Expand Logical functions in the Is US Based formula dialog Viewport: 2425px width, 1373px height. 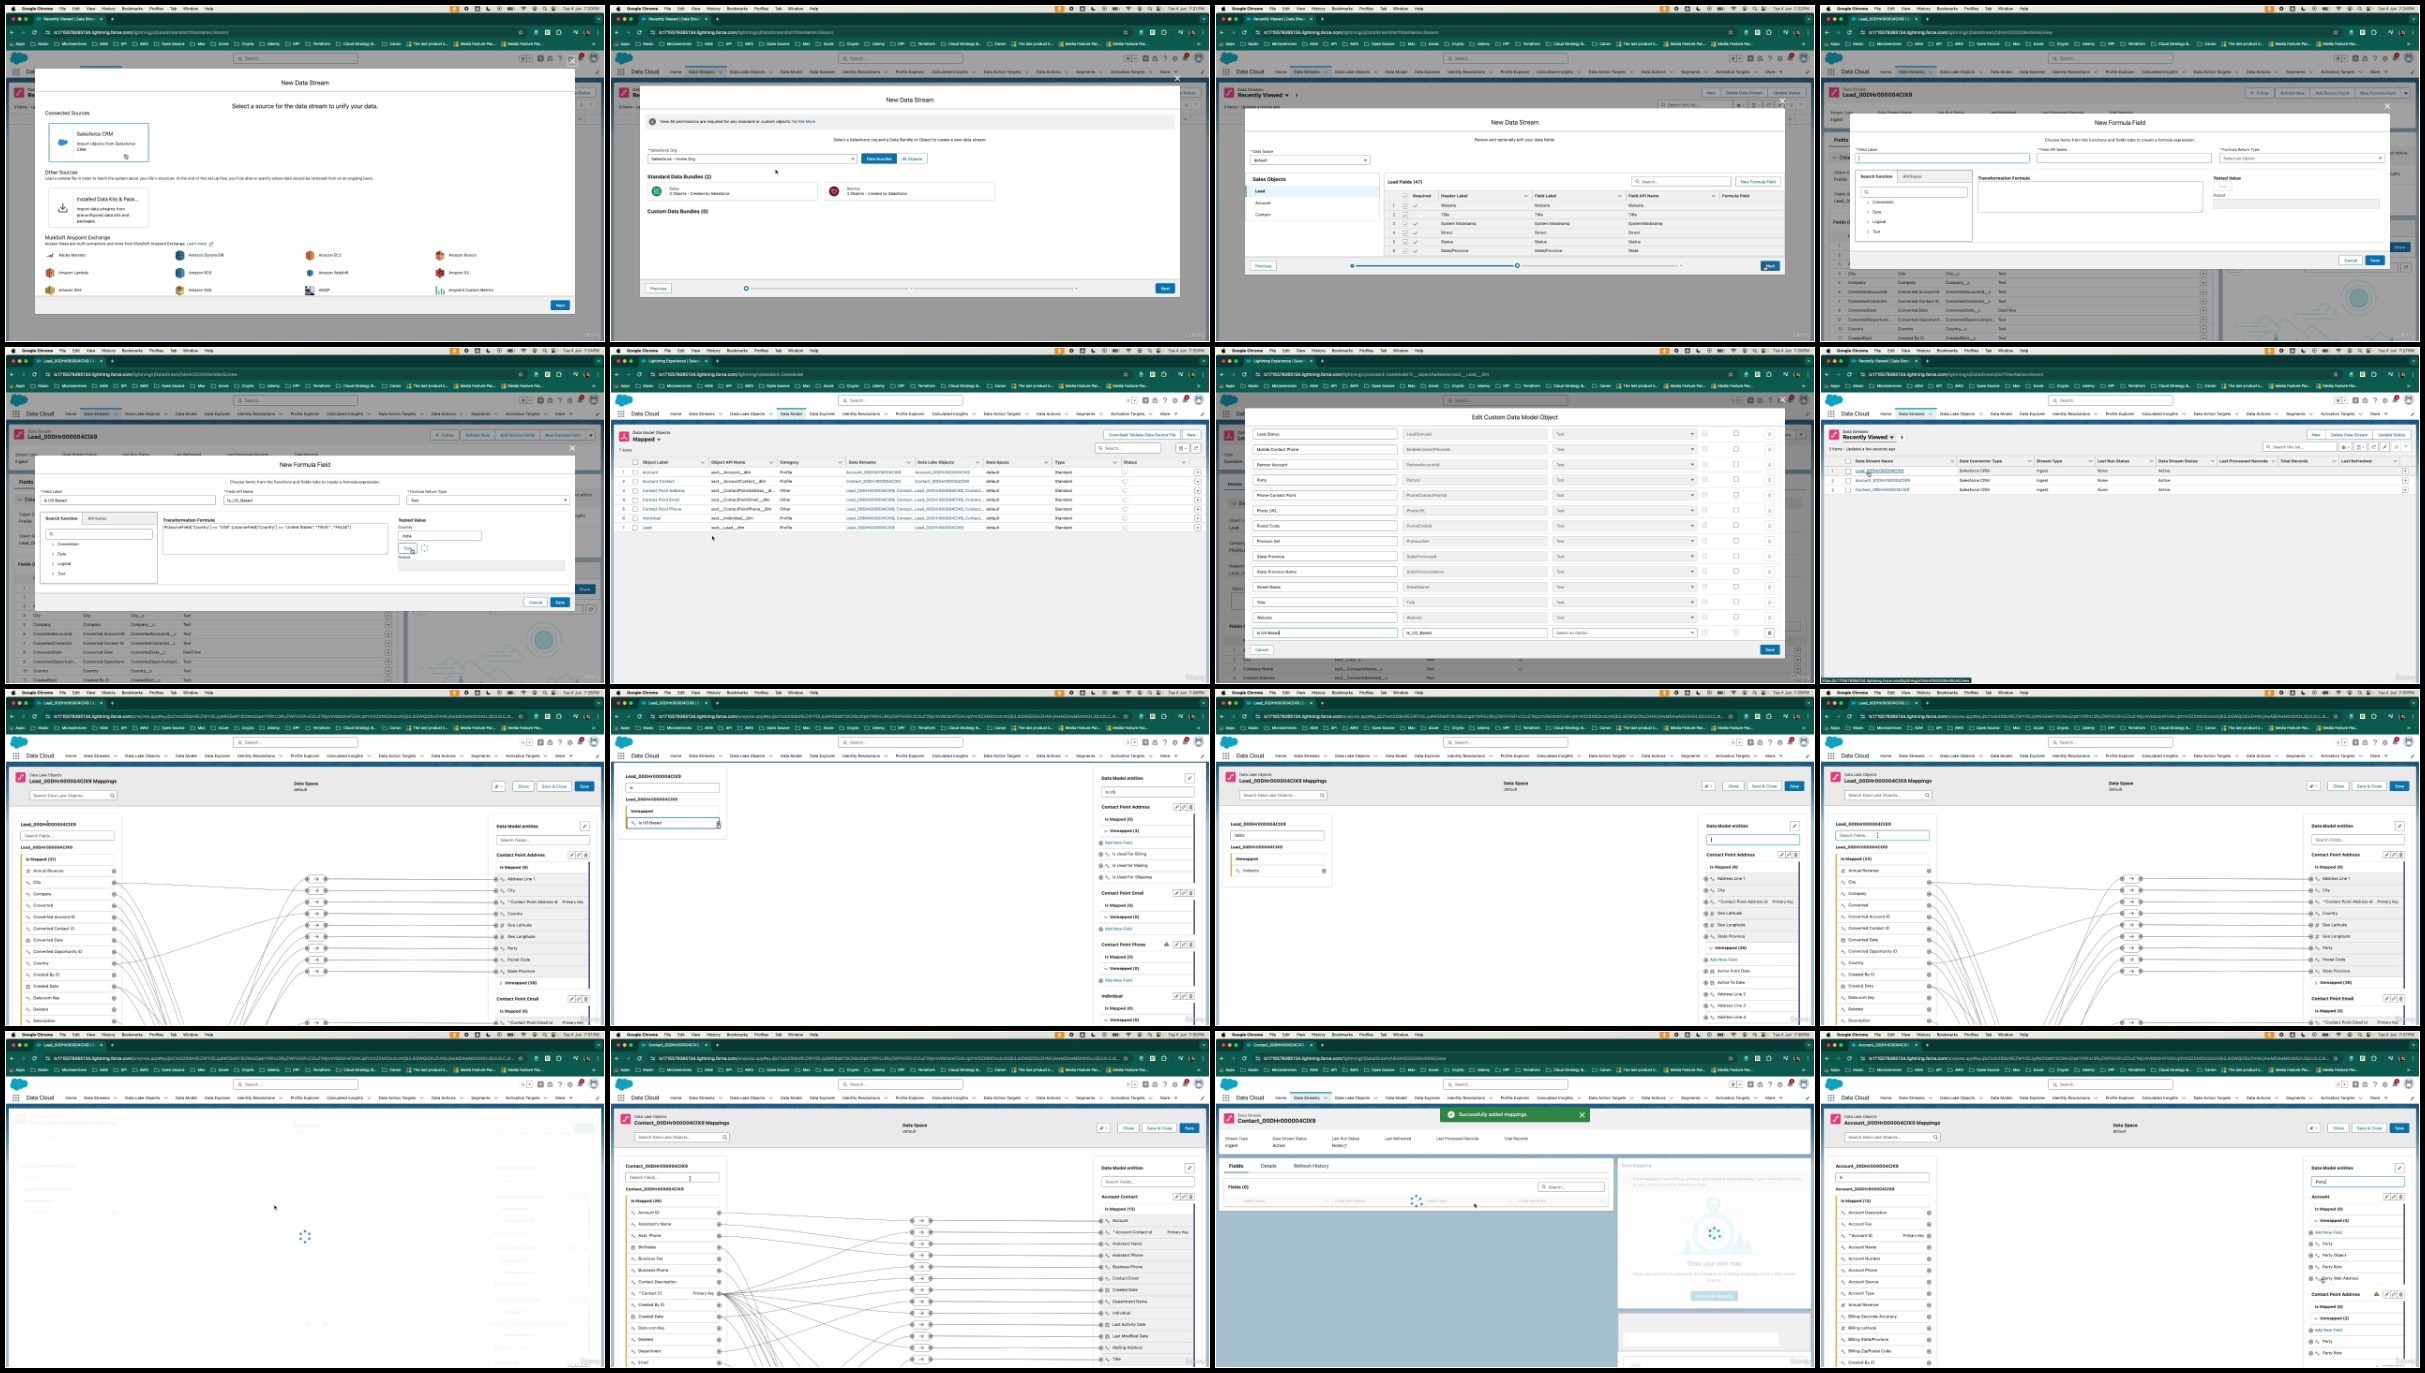pyautogui.click(x=53, y=563)
